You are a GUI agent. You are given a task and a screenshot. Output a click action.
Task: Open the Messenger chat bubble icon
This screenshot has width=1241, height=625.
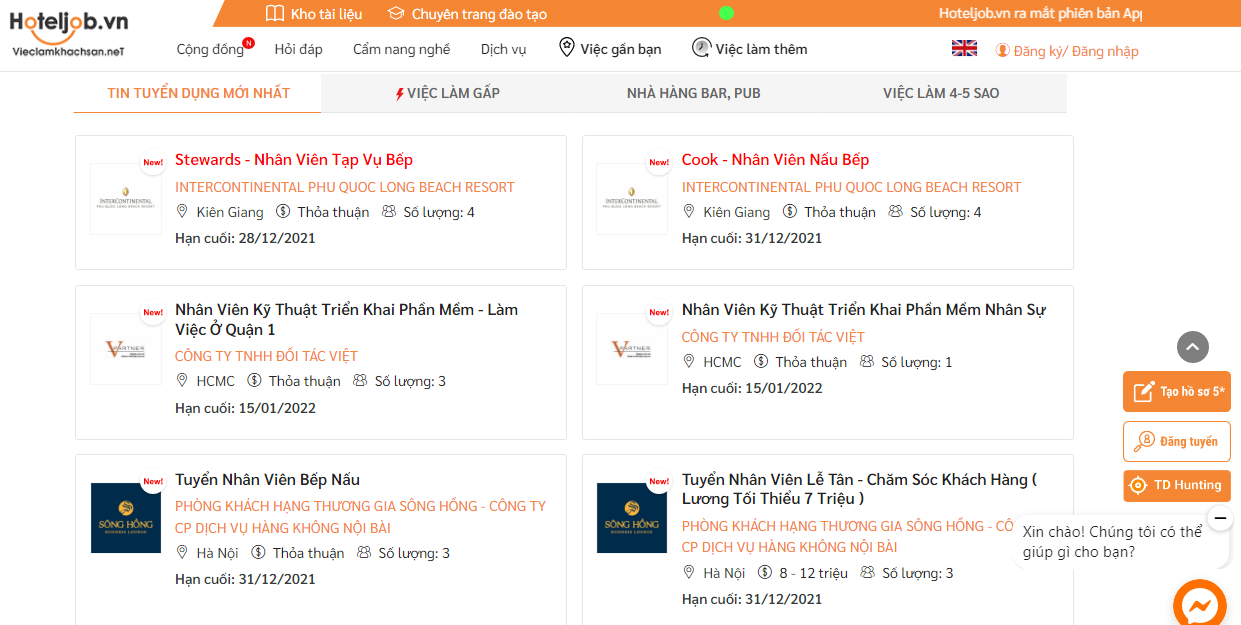coord(1200,605)
